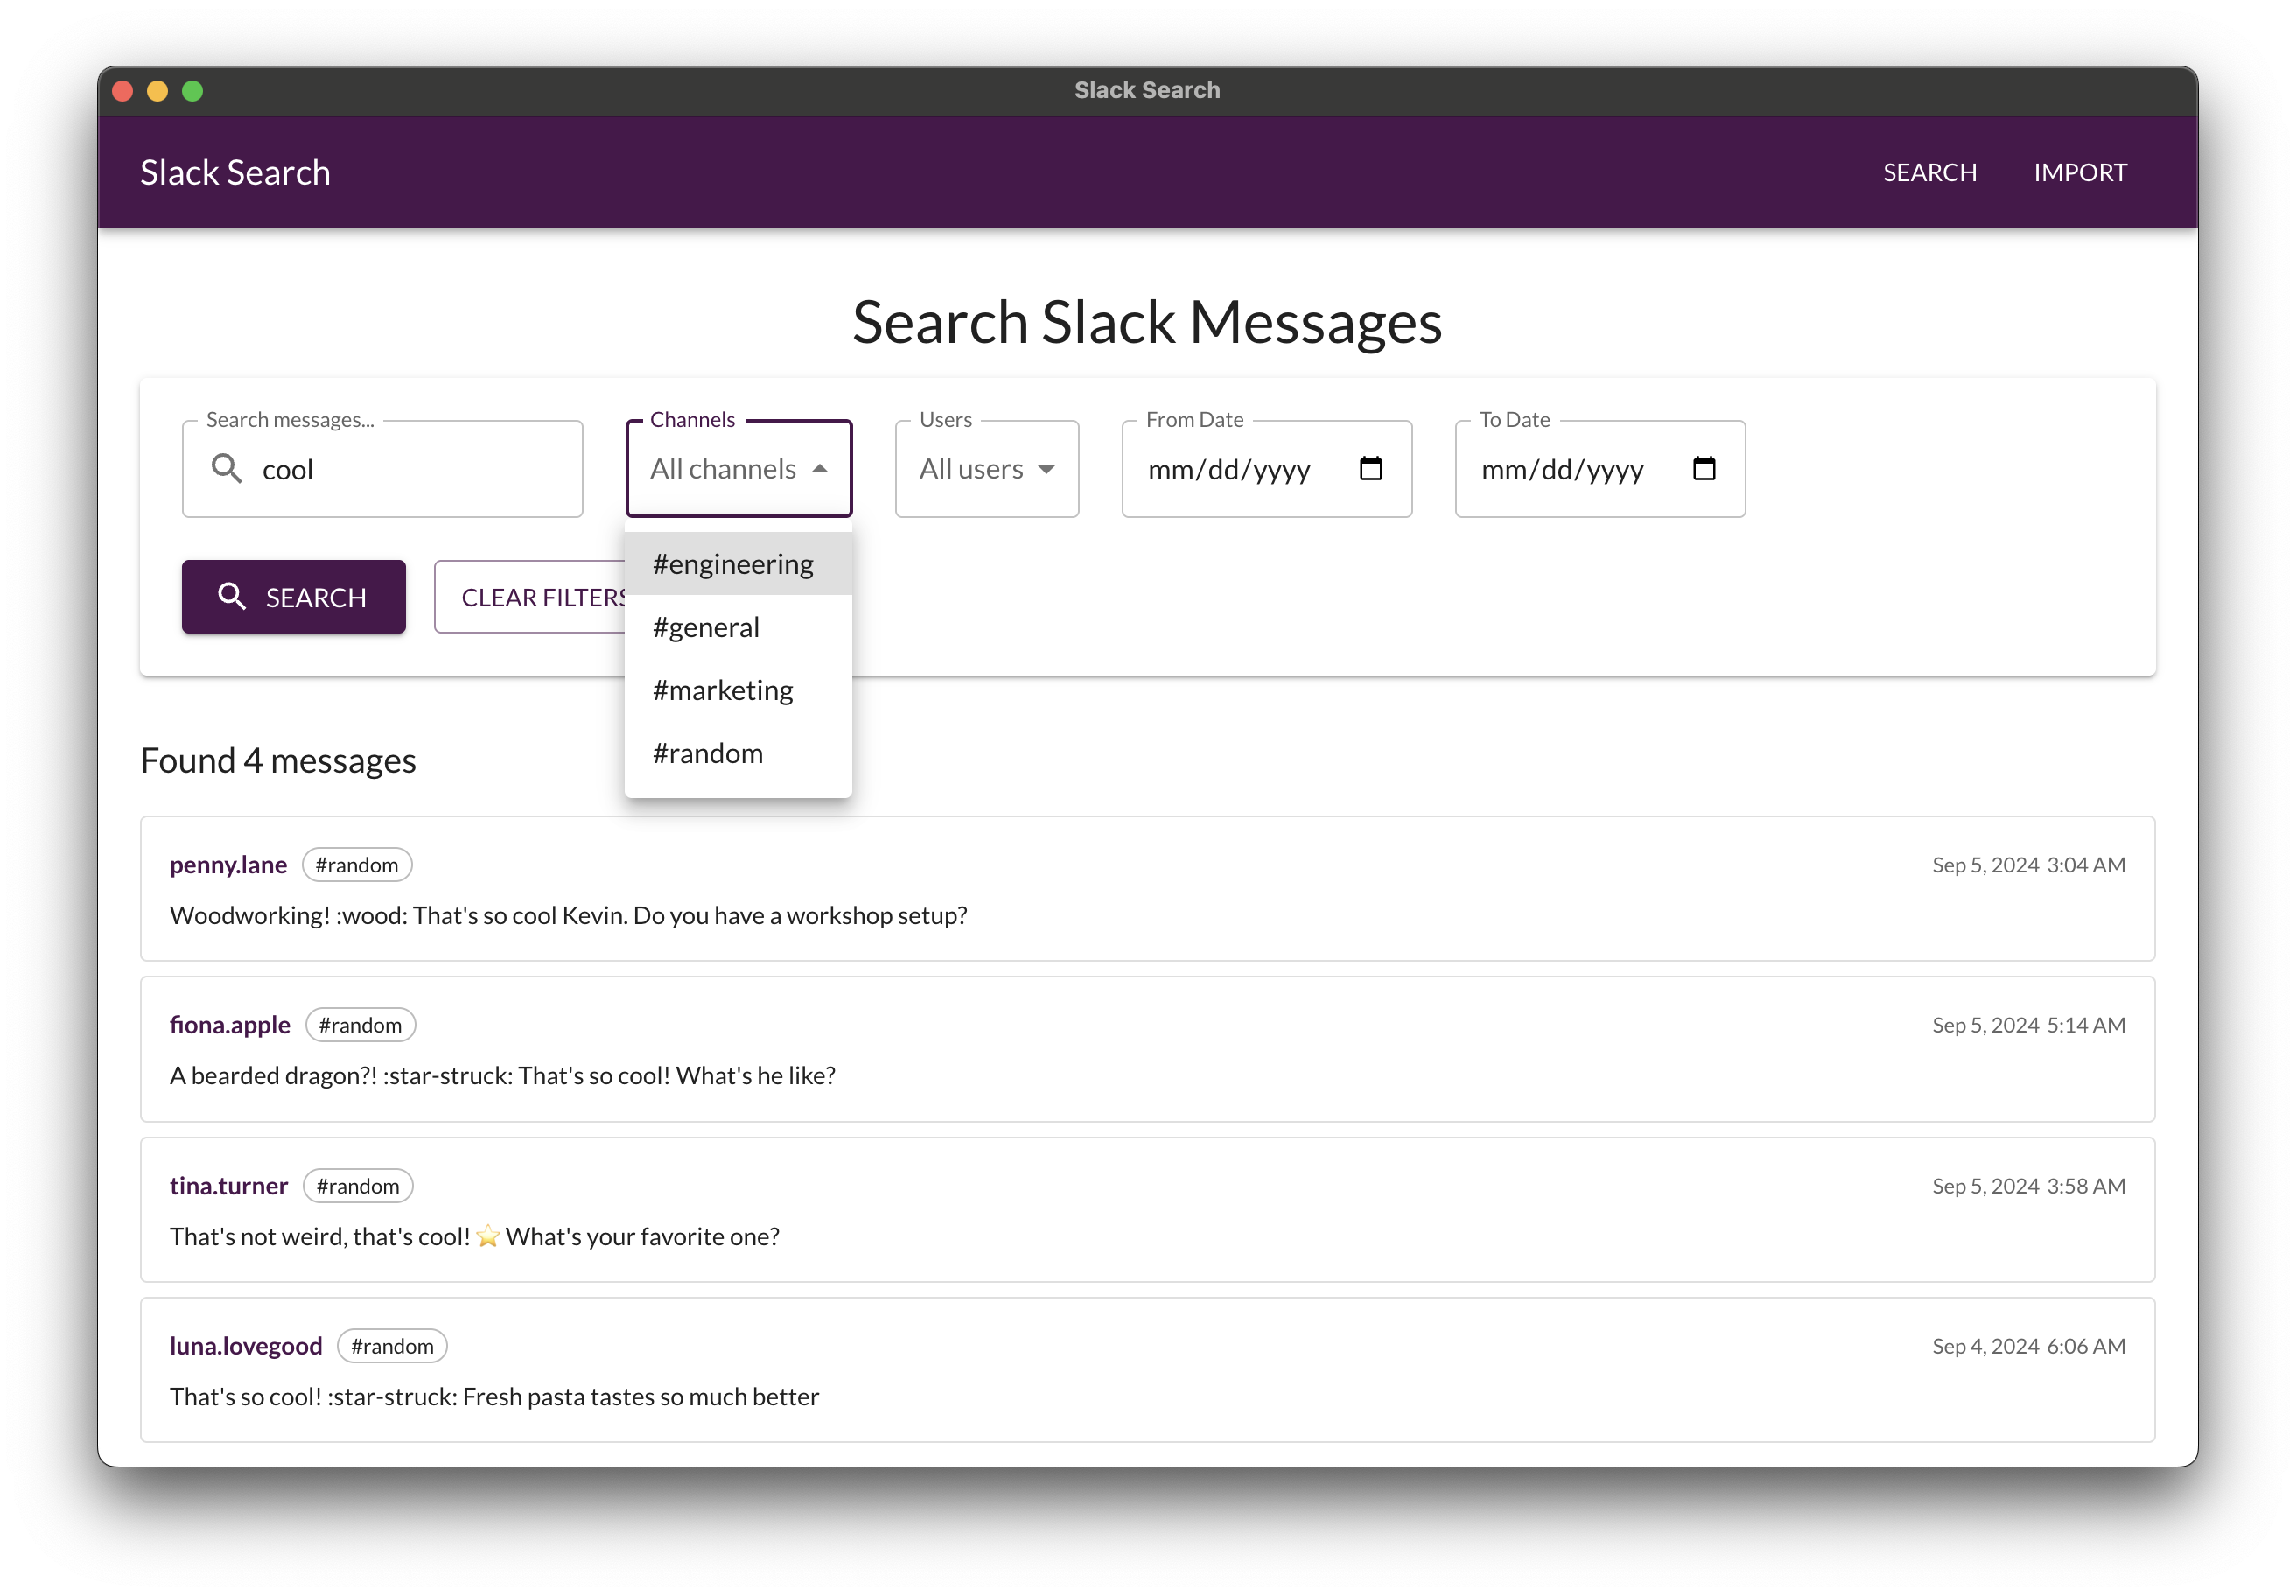Choose #random channel option

tap(708, 753)
